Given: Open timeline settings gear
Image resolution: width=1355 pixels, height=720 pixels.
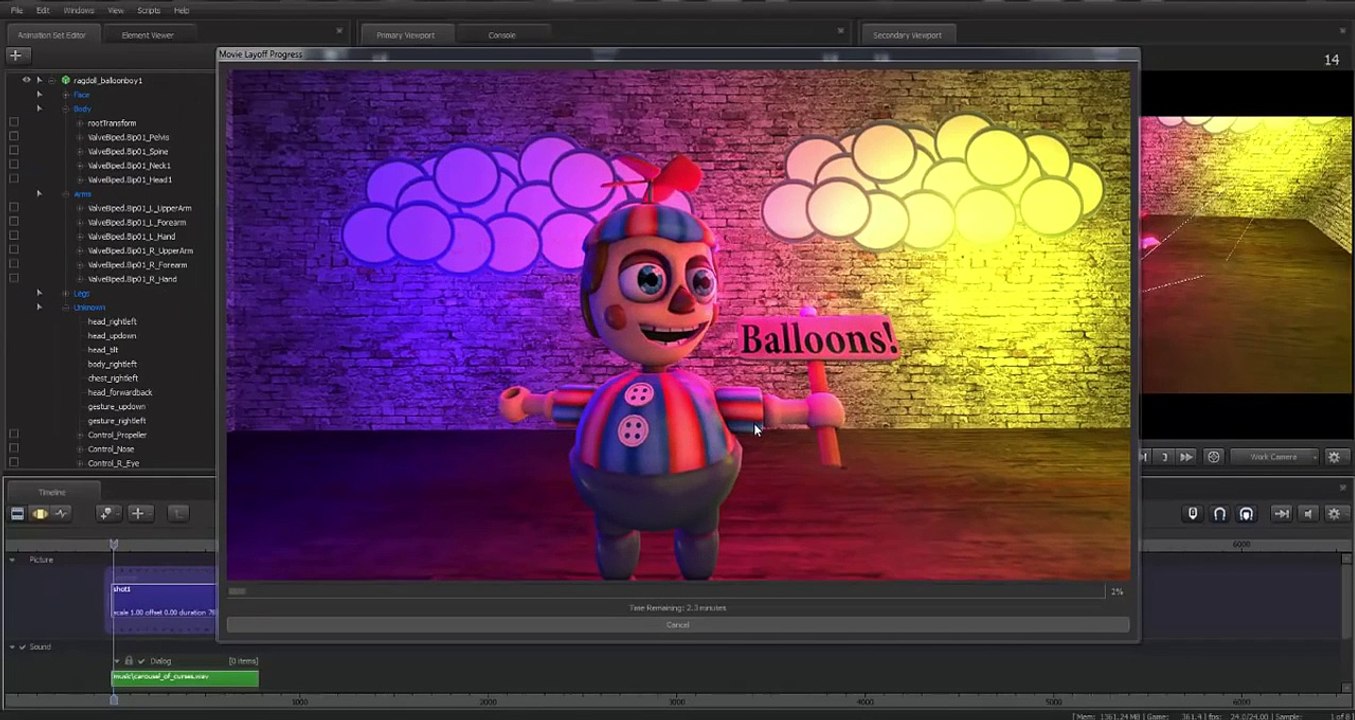Looking at the screenshot, I should (1334, 513).
